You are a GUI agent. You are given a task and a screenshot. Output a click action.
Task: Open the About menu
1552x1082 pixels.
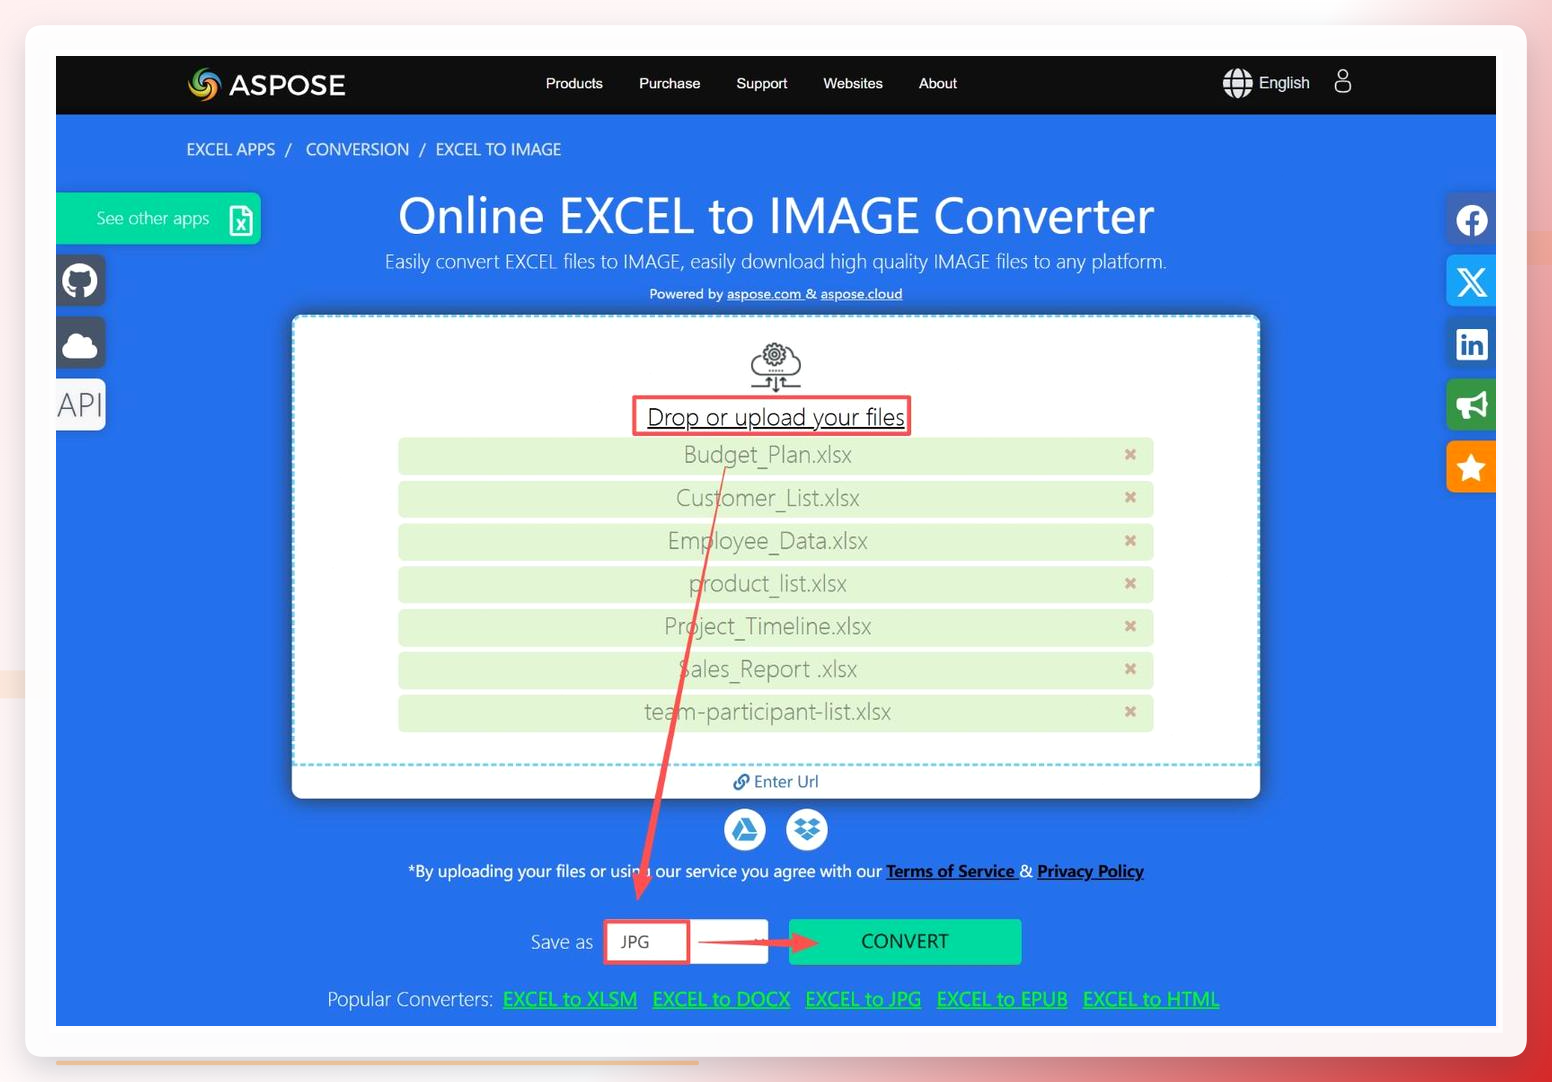click(938, 84)
